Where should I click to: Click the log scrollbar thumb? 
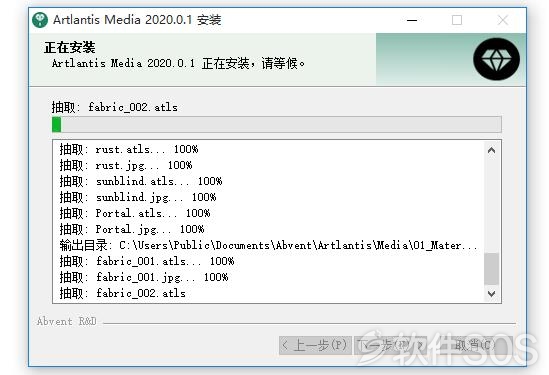491,269
